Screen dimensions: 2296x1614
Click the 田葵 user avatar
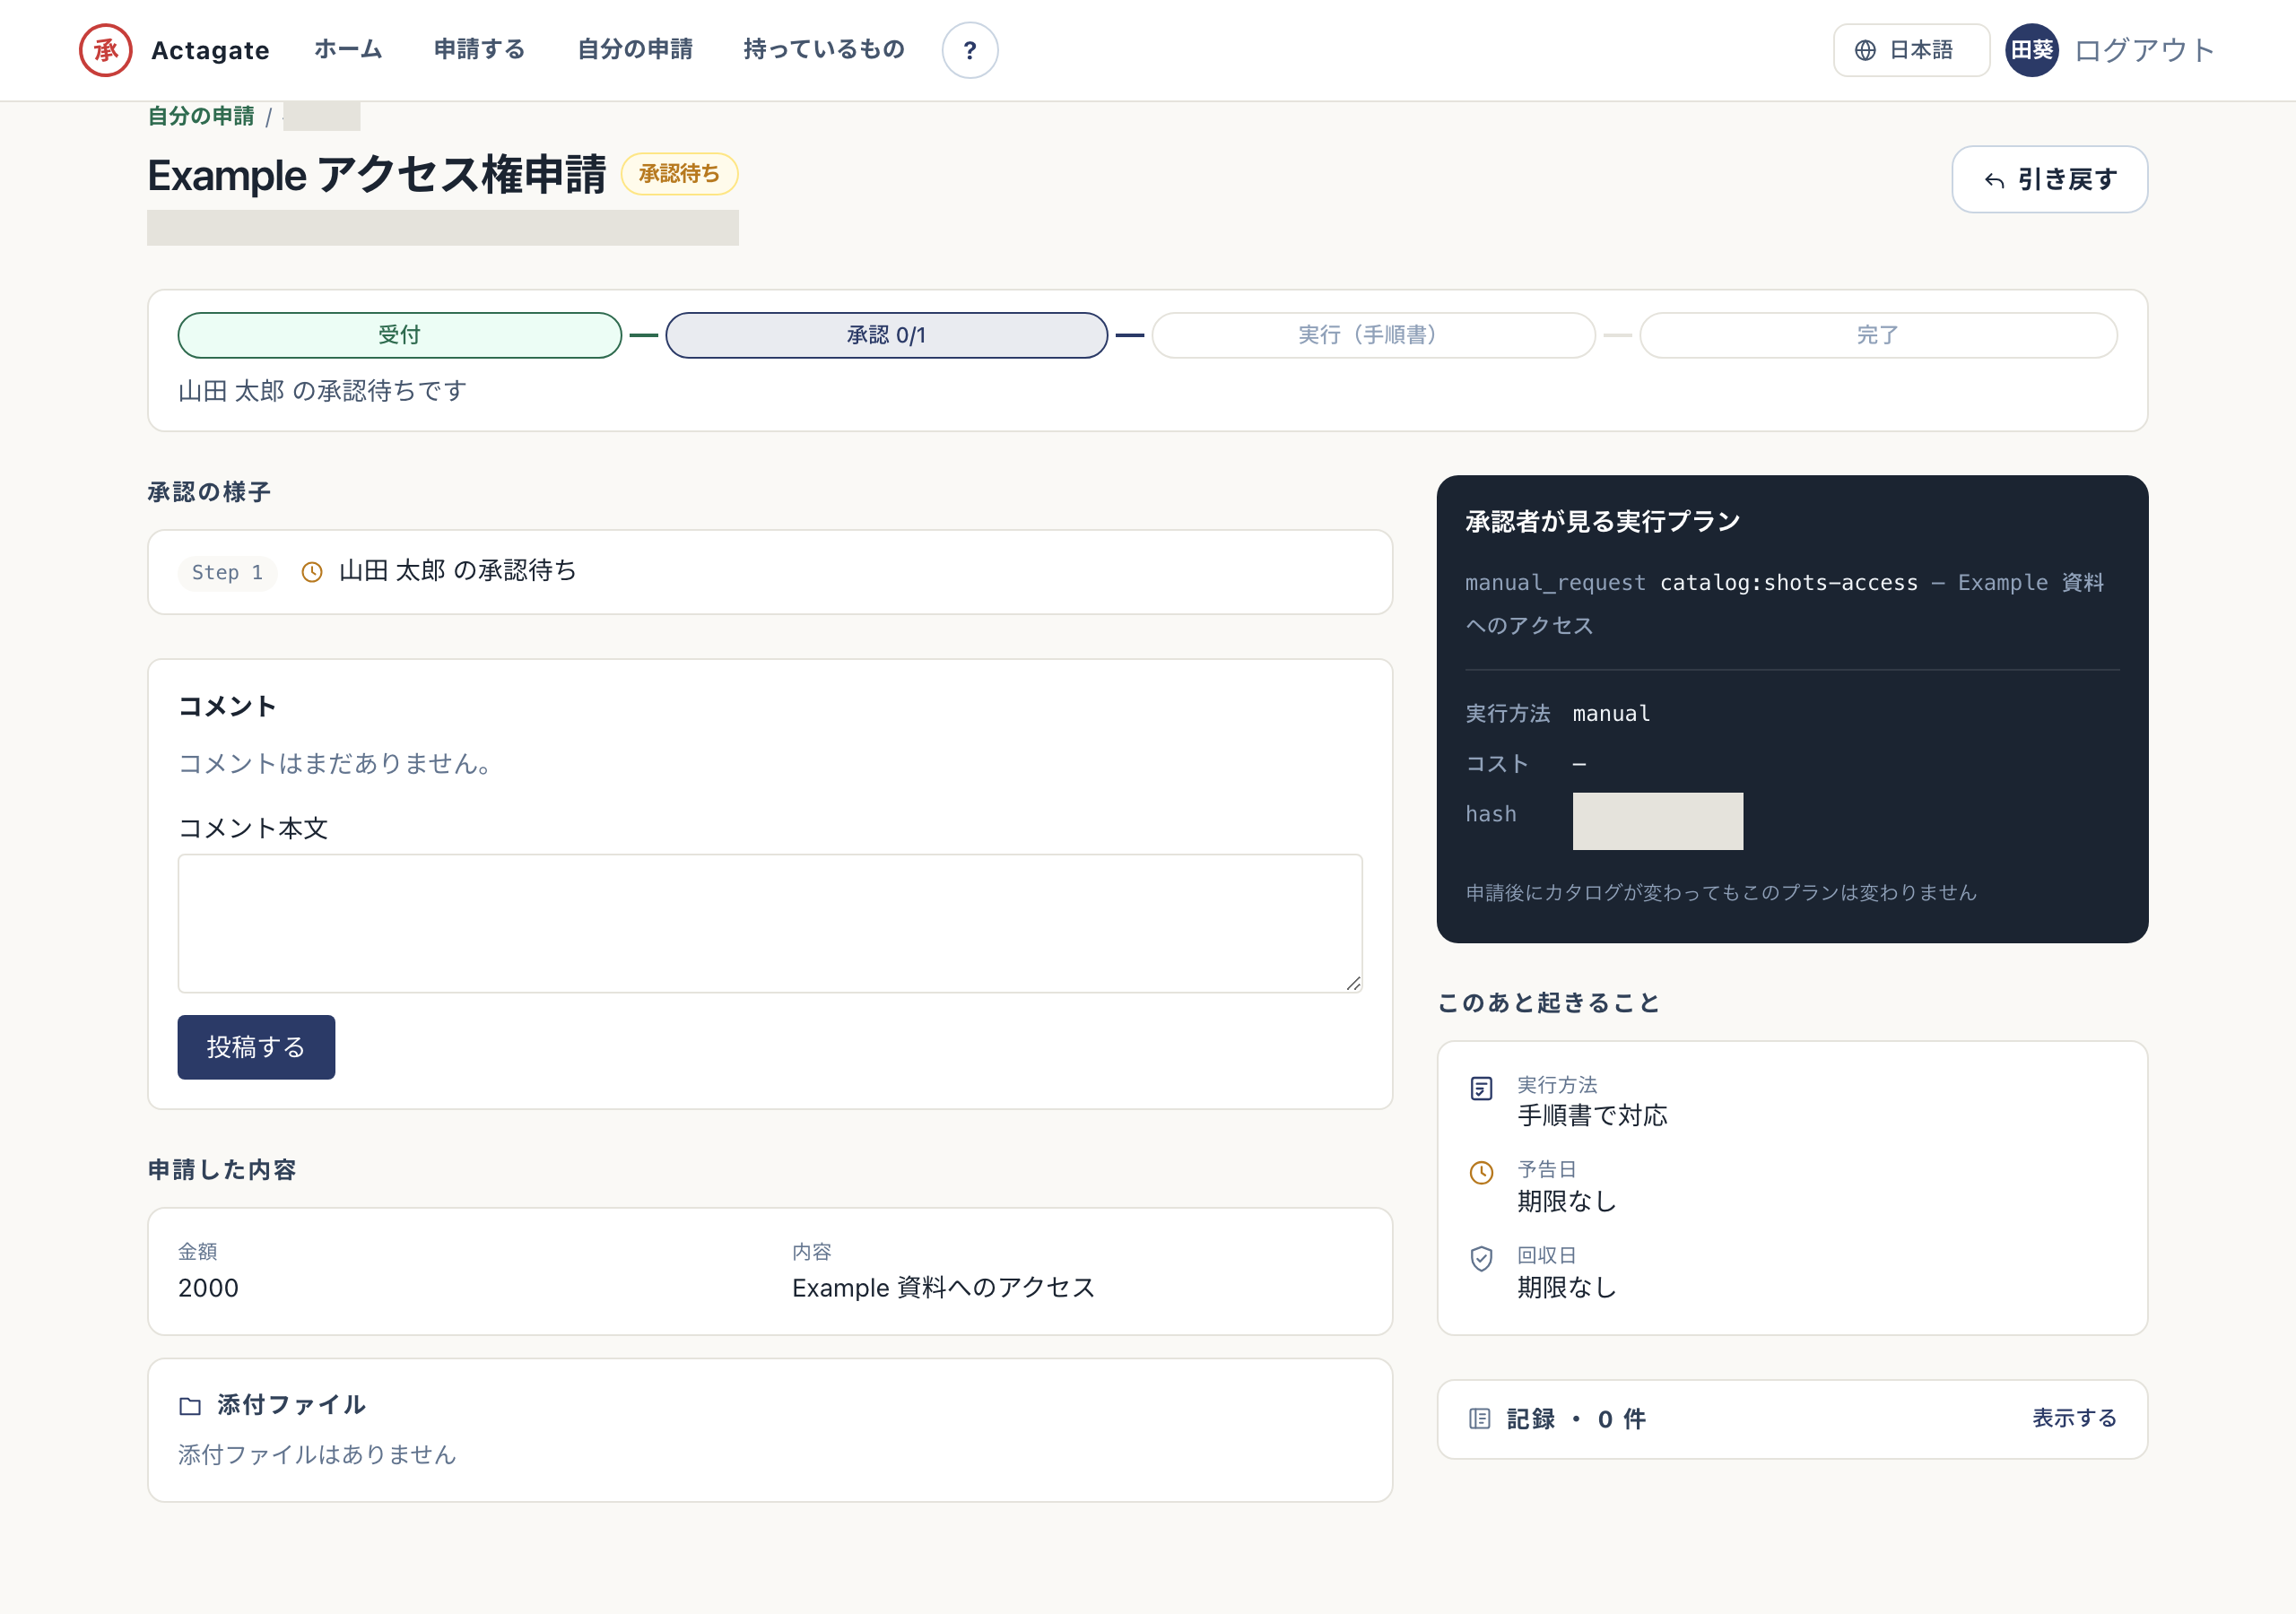point(2031,50)
